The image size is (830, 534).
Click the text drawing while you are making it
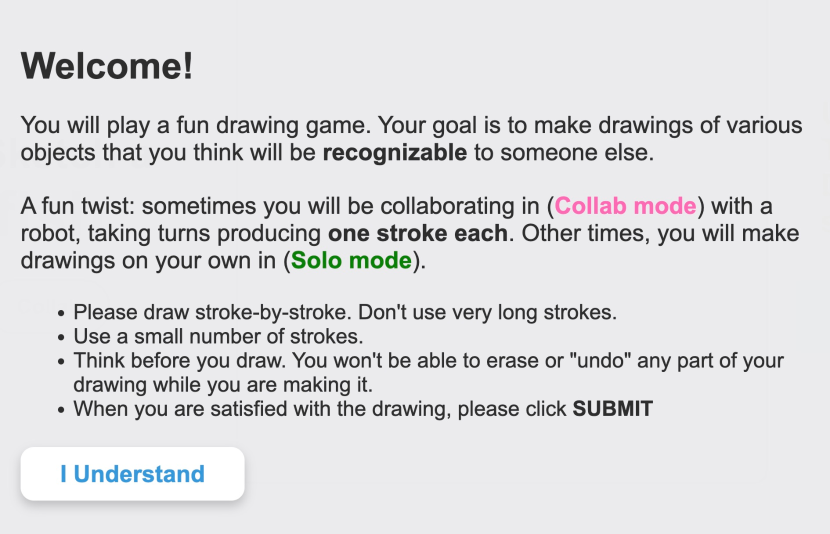click(x=223, y=385)
